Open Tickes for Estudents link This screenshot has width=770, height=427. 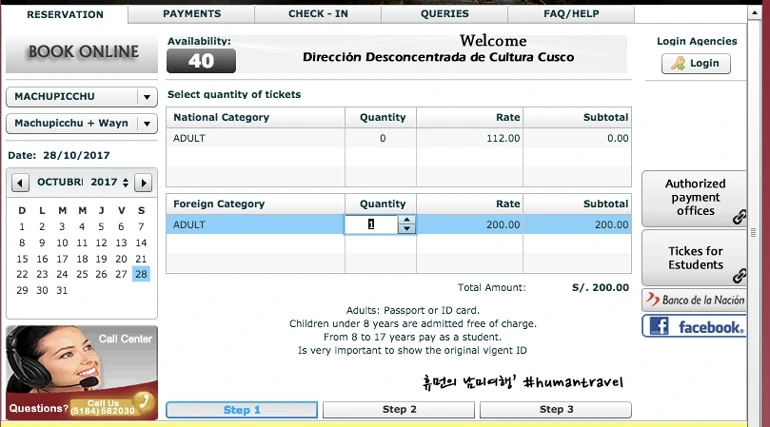[x=694, y=258]
